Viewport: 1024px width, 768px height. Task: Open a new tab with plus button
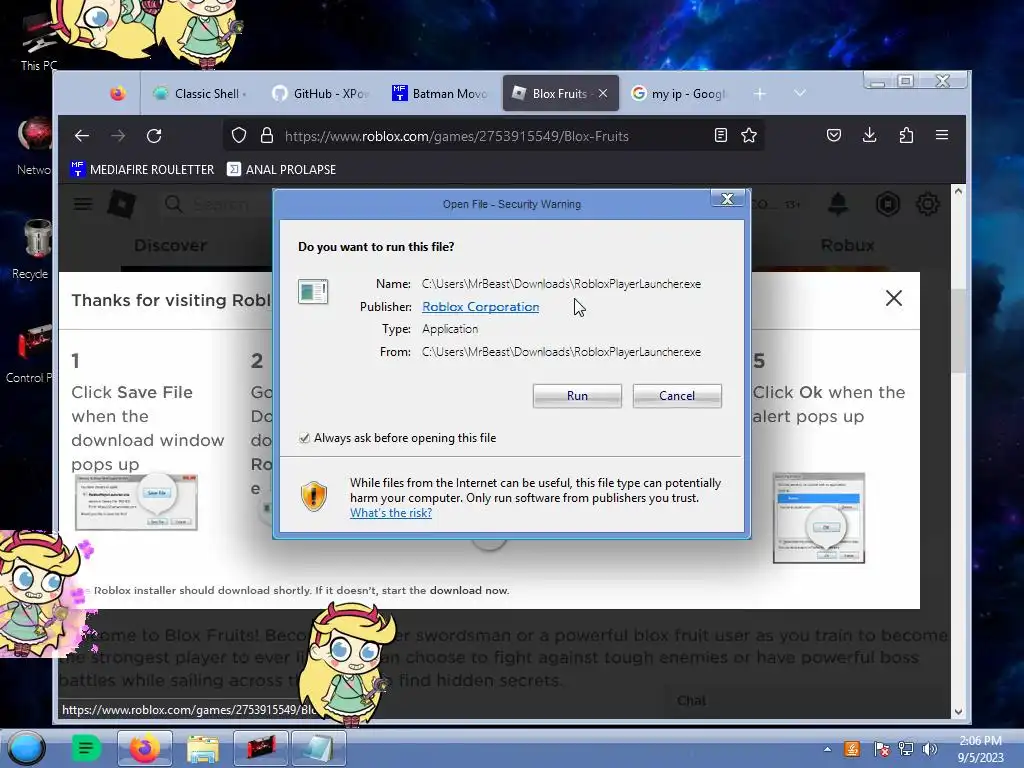(760, 94)
